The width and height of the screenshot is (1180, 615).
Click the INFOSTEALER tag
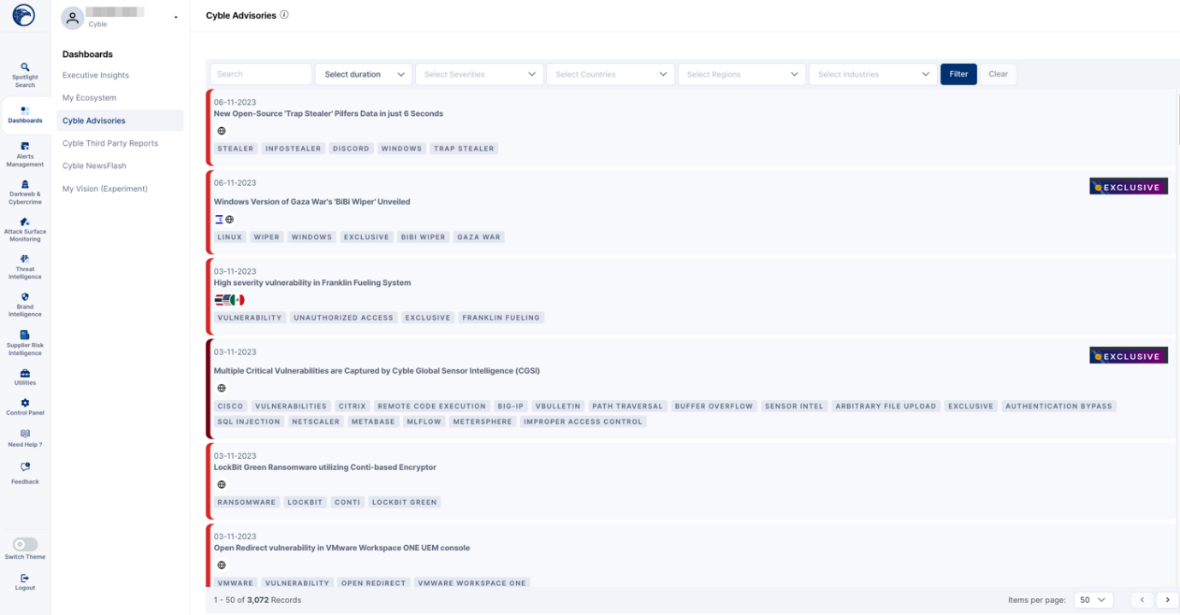coord(293,149)
